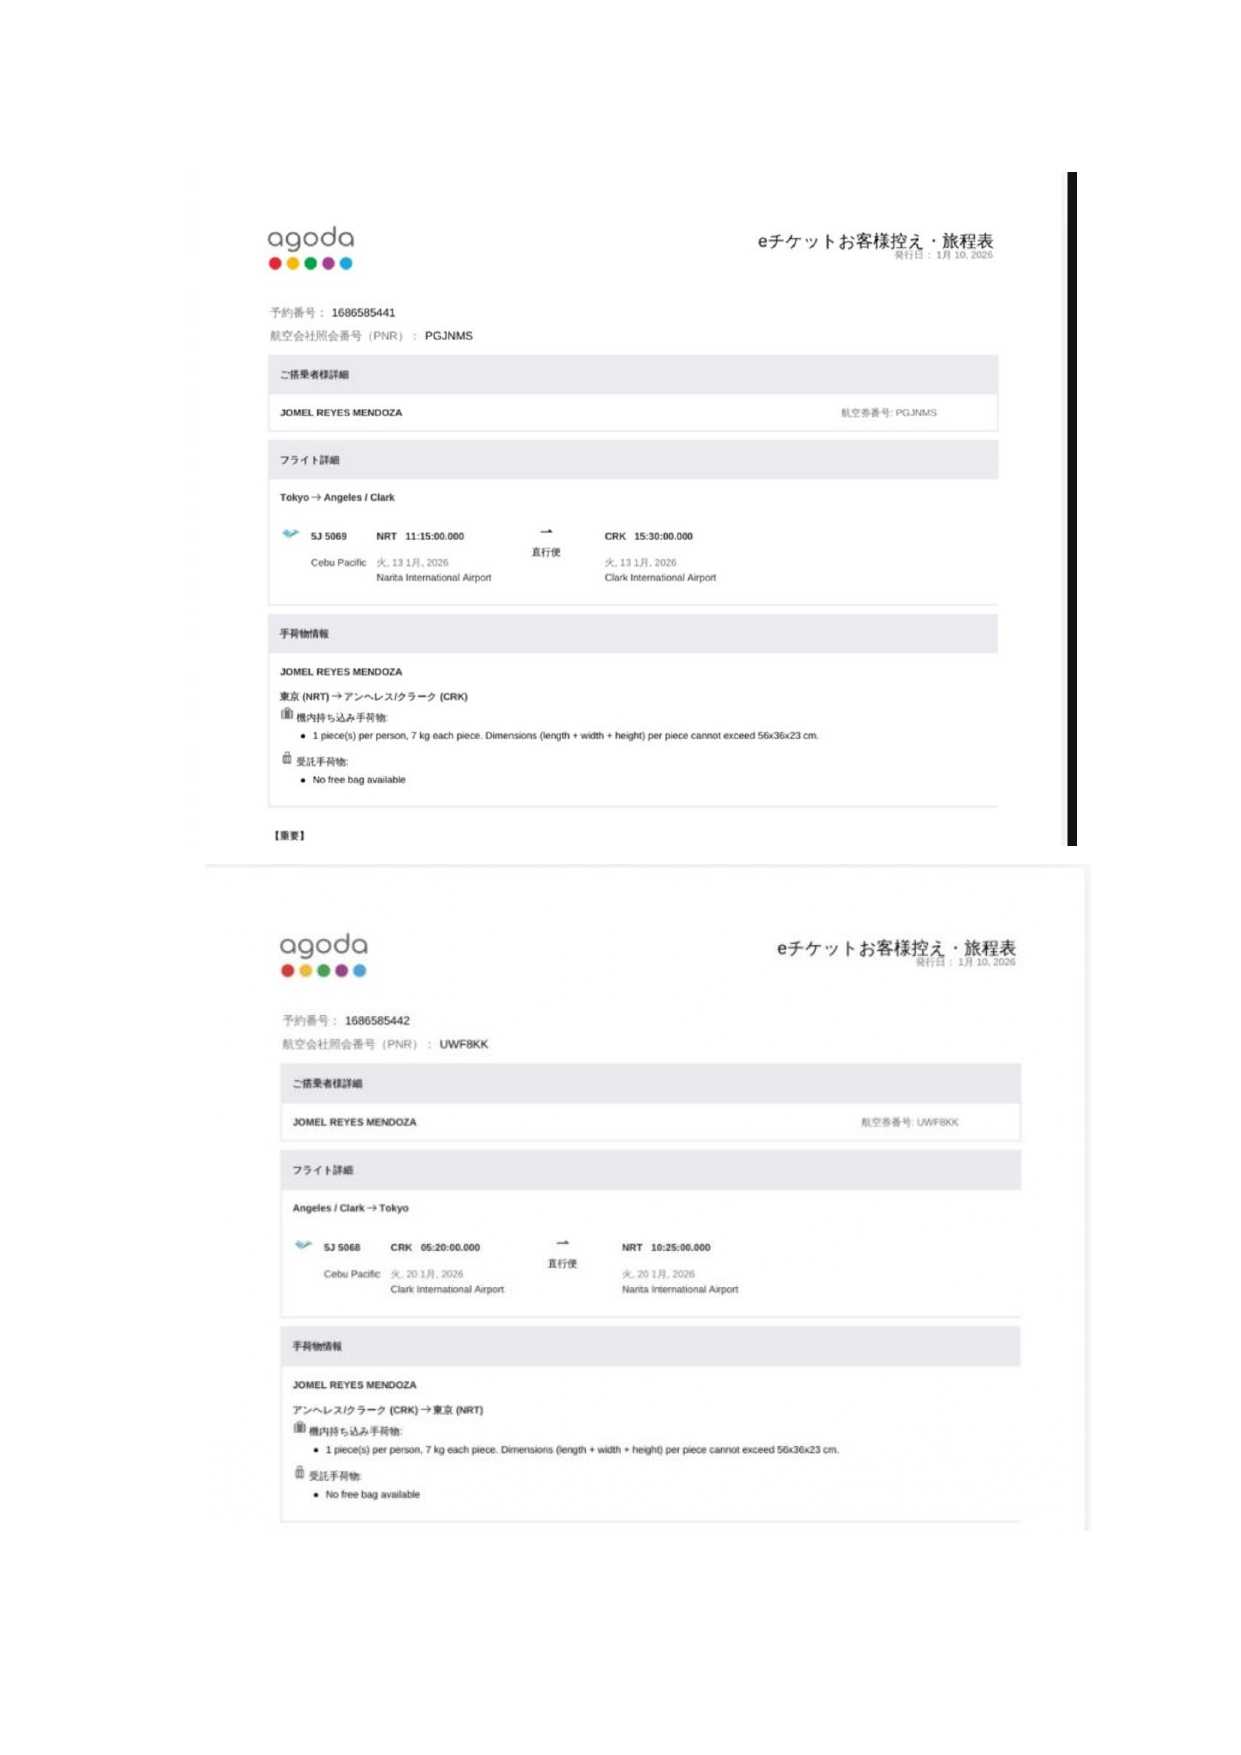Screen dimensions: 1241x1755
Task: Click the carry-on baggage icon under 東京 (NRT) route
Action: (287, 714)
